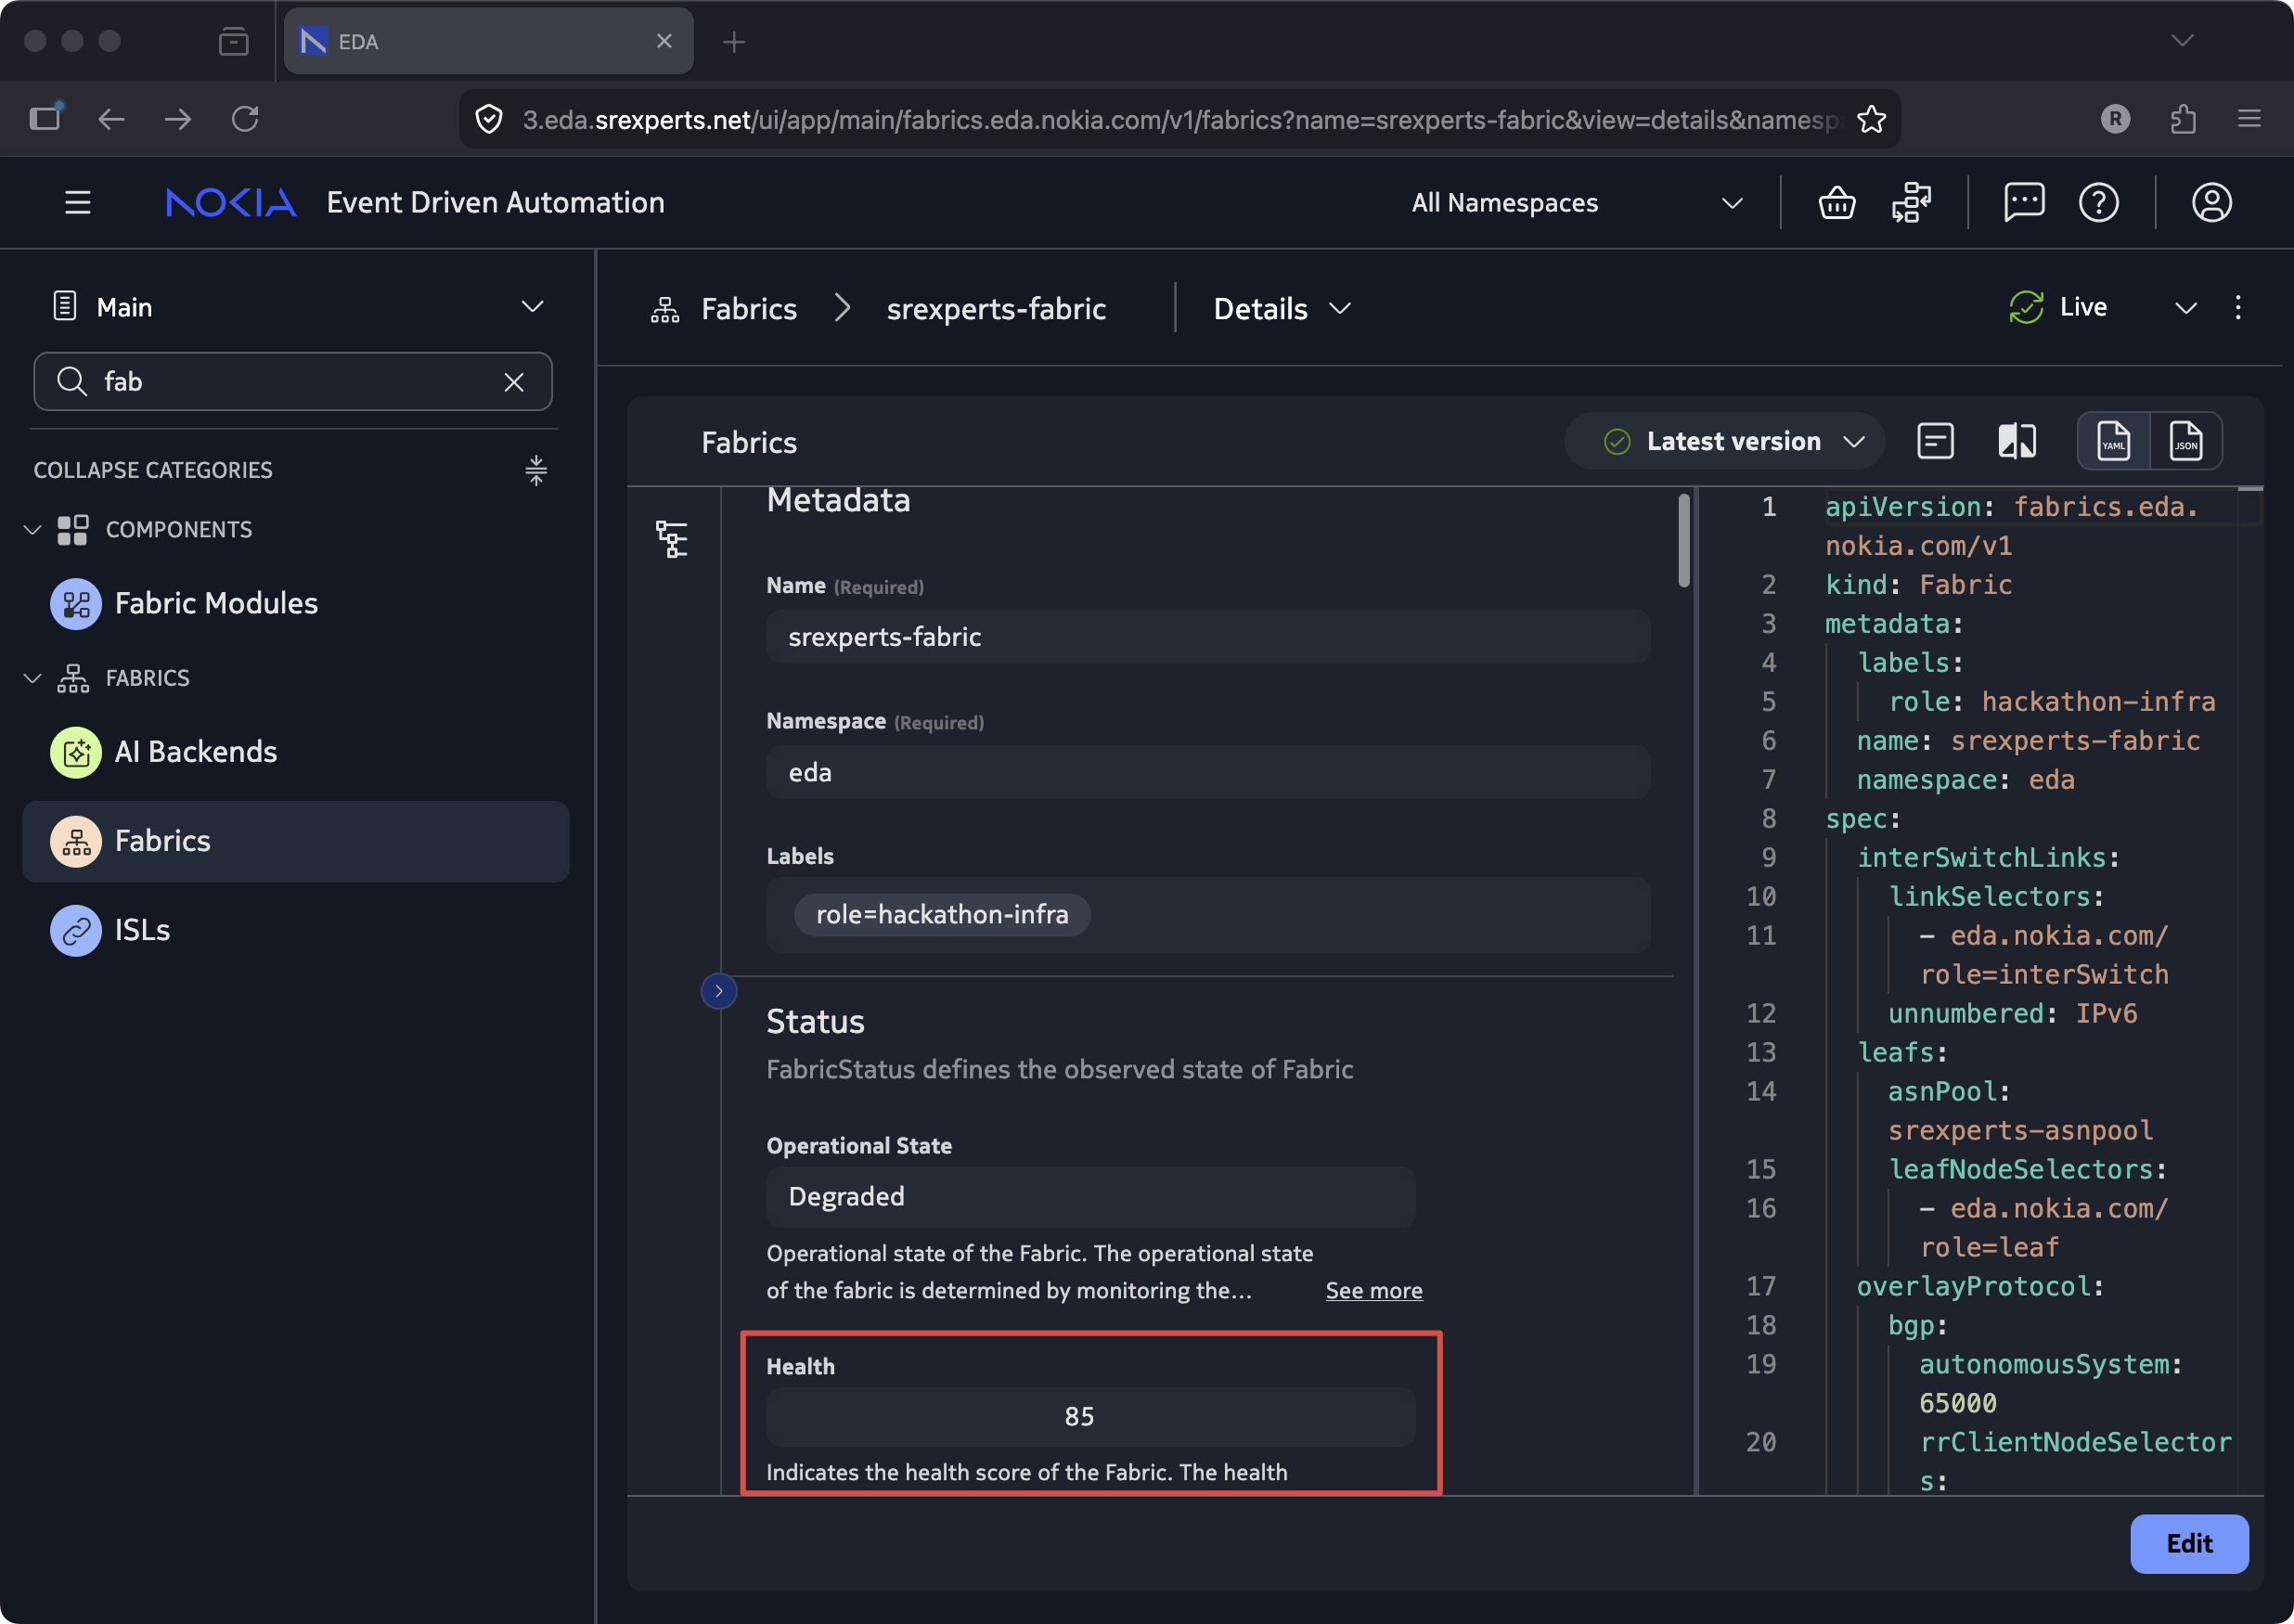
Task: Click the srexperts-fabric breadcrumb
Action: [x=996, y=309]
